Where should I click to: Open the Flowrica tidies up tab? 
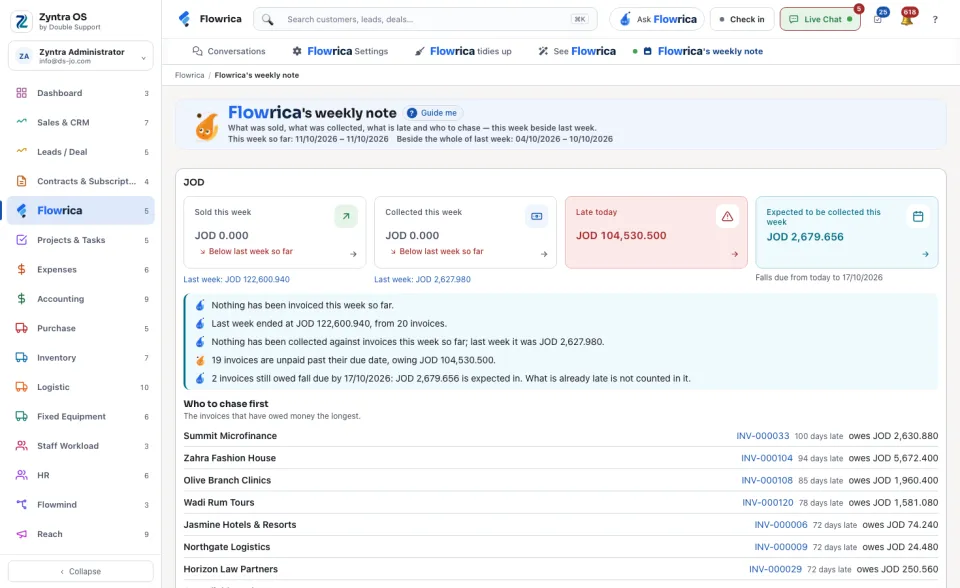click(x=463, y=51)
